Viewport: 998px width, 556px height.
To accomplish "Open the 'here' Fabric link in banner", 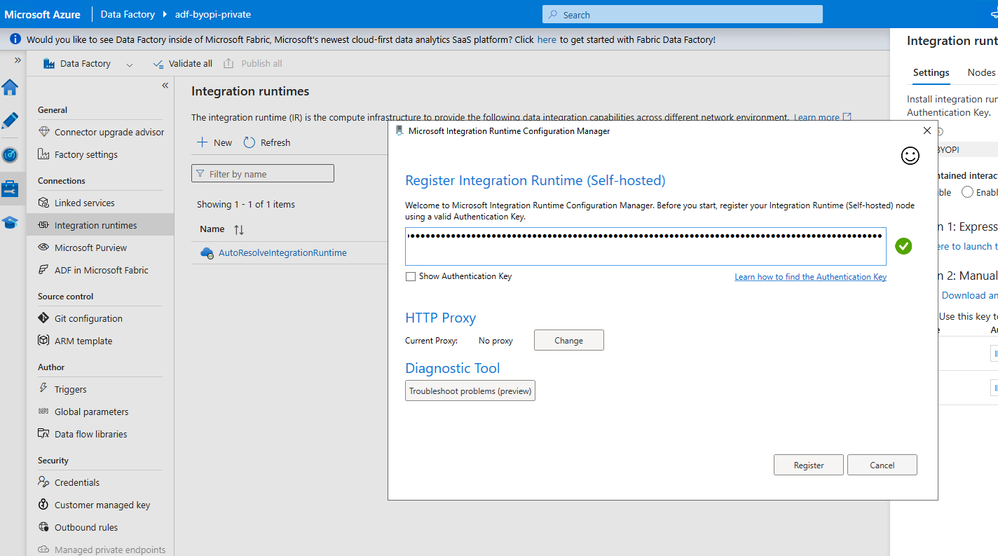I will point(546,39).
